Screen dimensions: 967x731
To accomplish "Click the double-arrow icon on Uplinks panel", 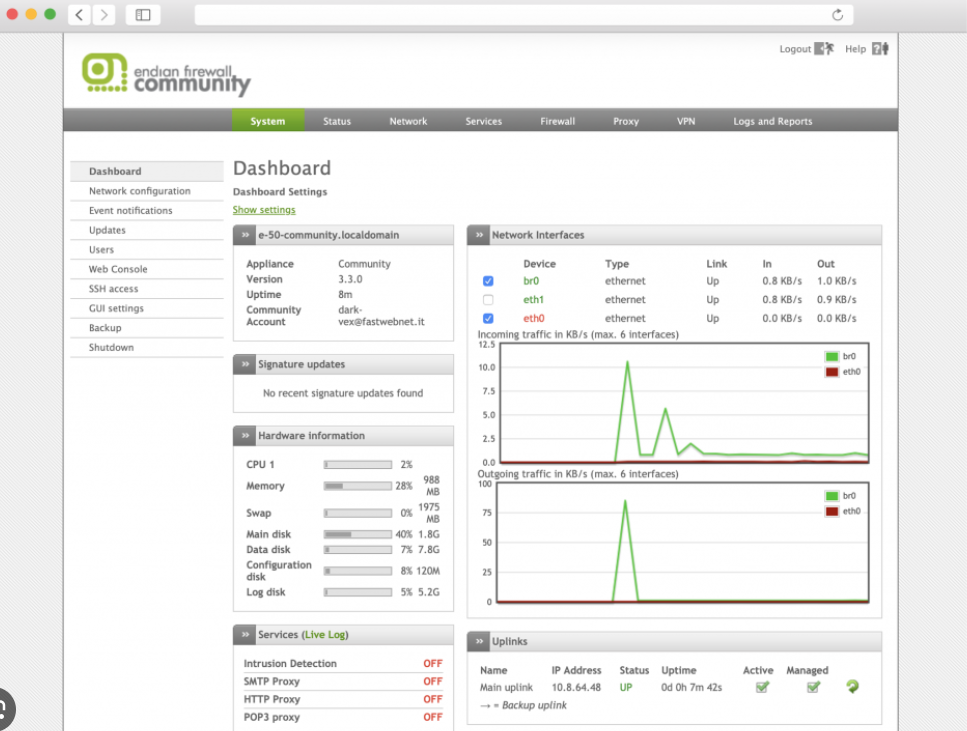I will tap(479, 641).
